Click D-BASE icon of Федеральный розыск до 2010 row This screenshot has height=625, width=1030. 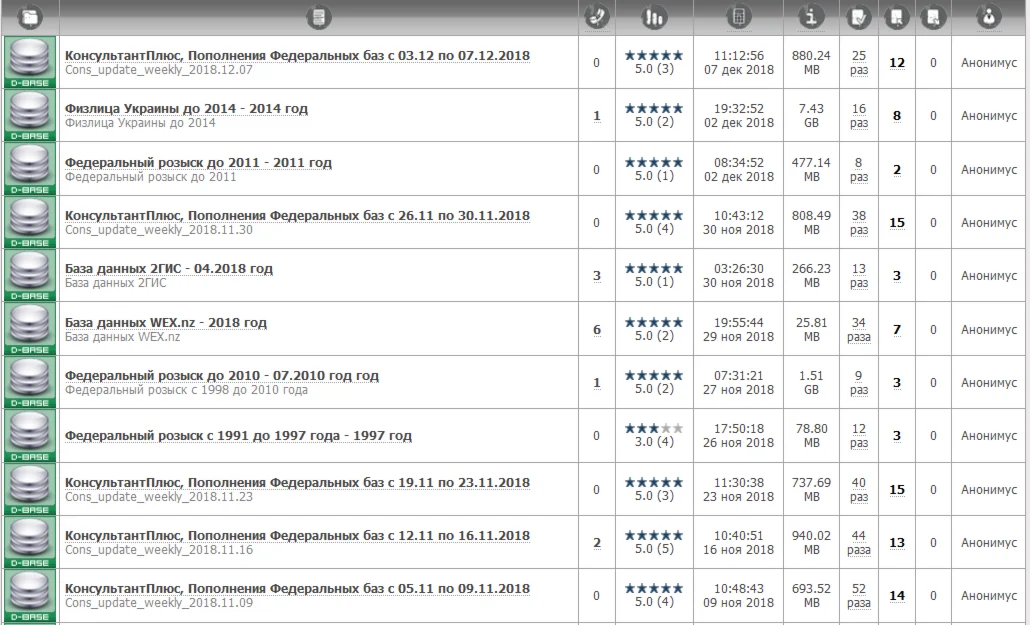click(x=30, y=382)
